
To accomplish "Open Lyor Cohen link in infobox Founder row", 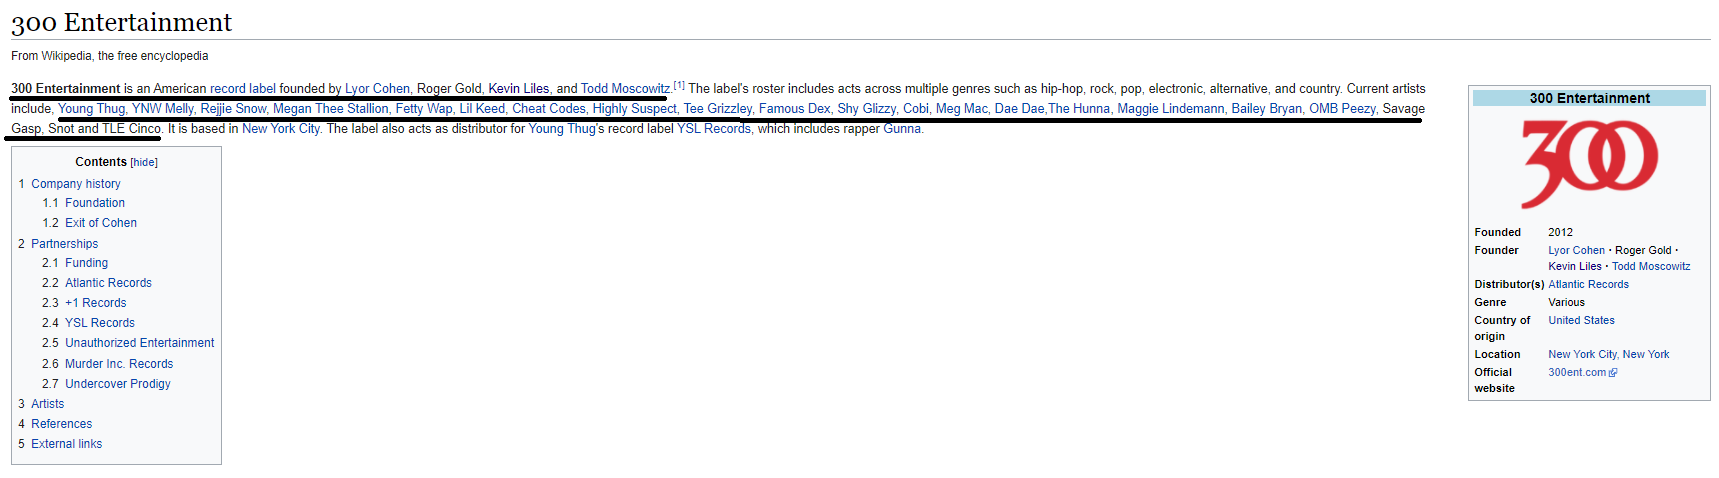I will [x=1577, y=251].
